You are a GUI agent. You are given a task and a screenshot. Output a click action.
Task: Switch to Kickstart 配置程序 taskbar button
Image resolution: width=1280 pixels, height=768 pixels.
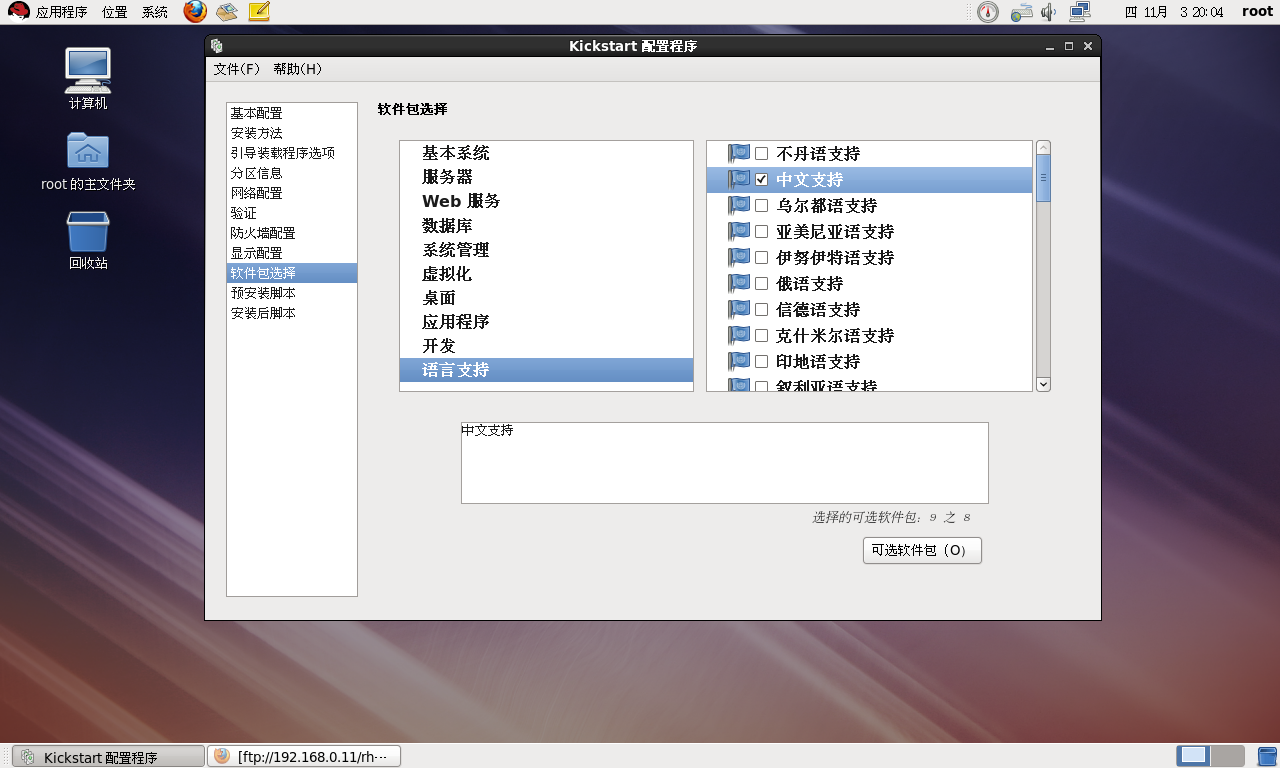[x=108, y=757]
